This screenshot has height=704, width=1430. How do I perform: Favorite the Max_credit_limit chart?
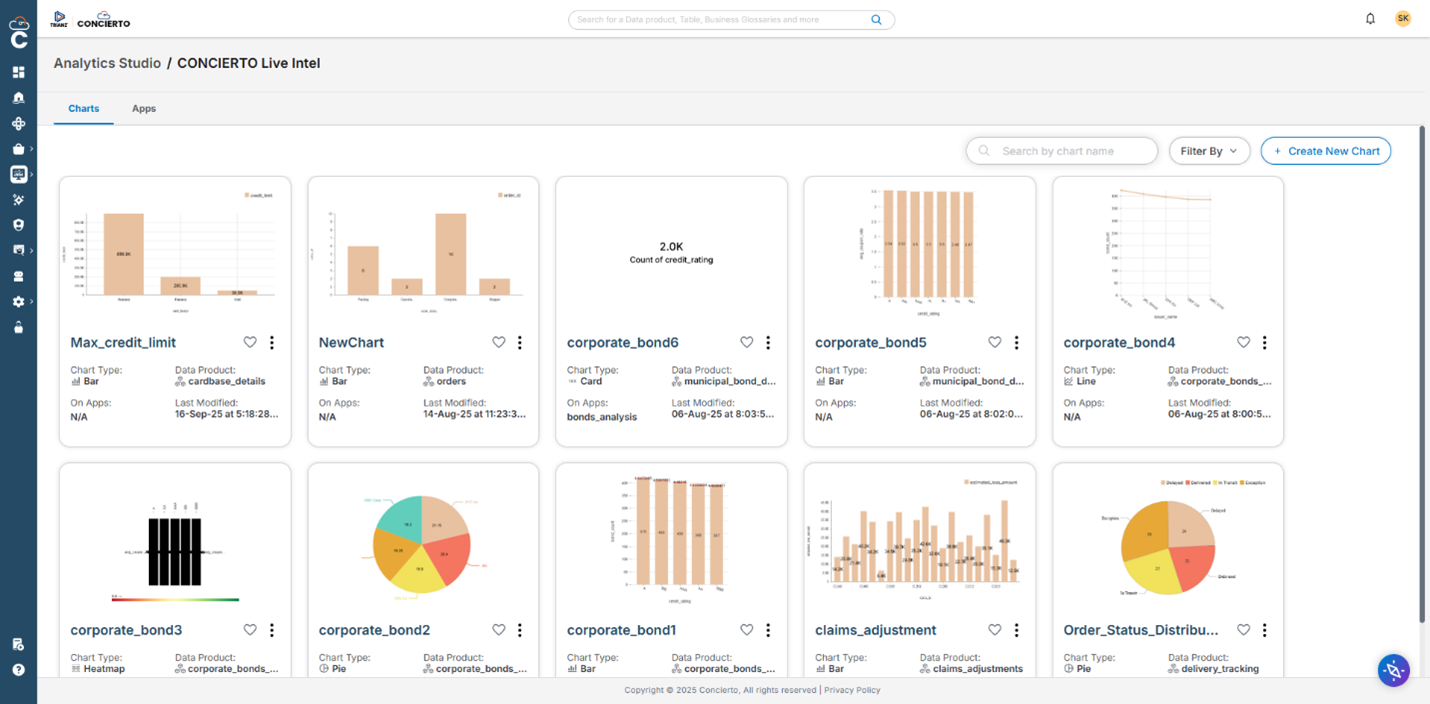tap(249, 342)
